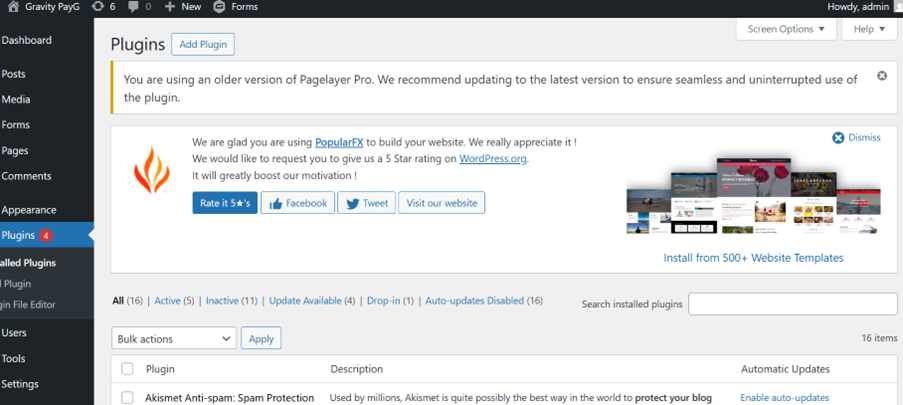Click the updates icon in admin bar
The image size is (903, 405).
97,7
